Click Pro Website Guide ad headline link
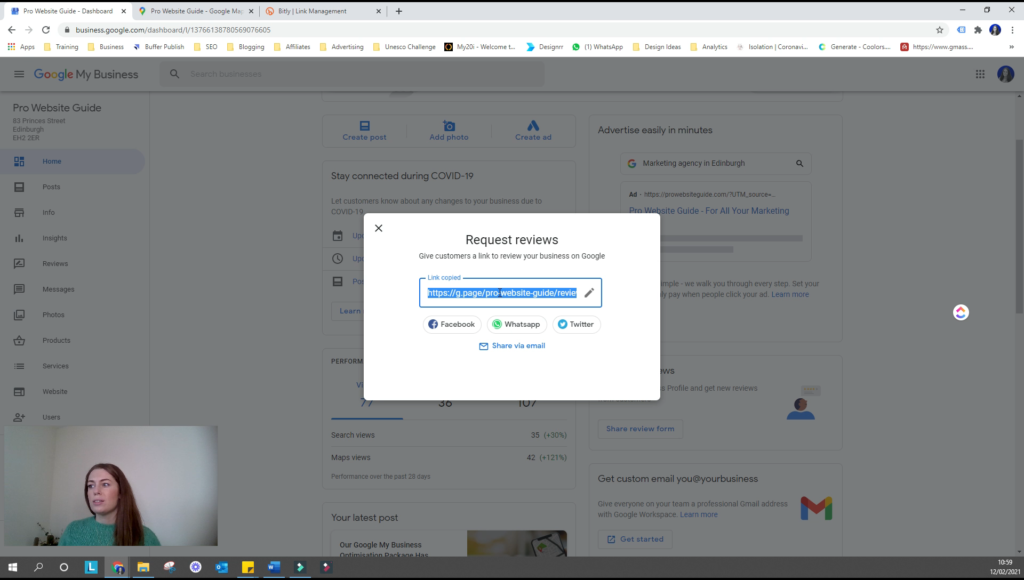Screen dimensions: 1024x580 point(709,211)
